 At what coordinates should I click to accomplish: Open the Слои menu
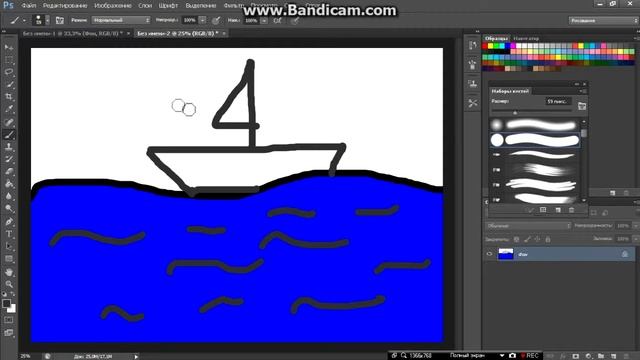pos(145,6)
